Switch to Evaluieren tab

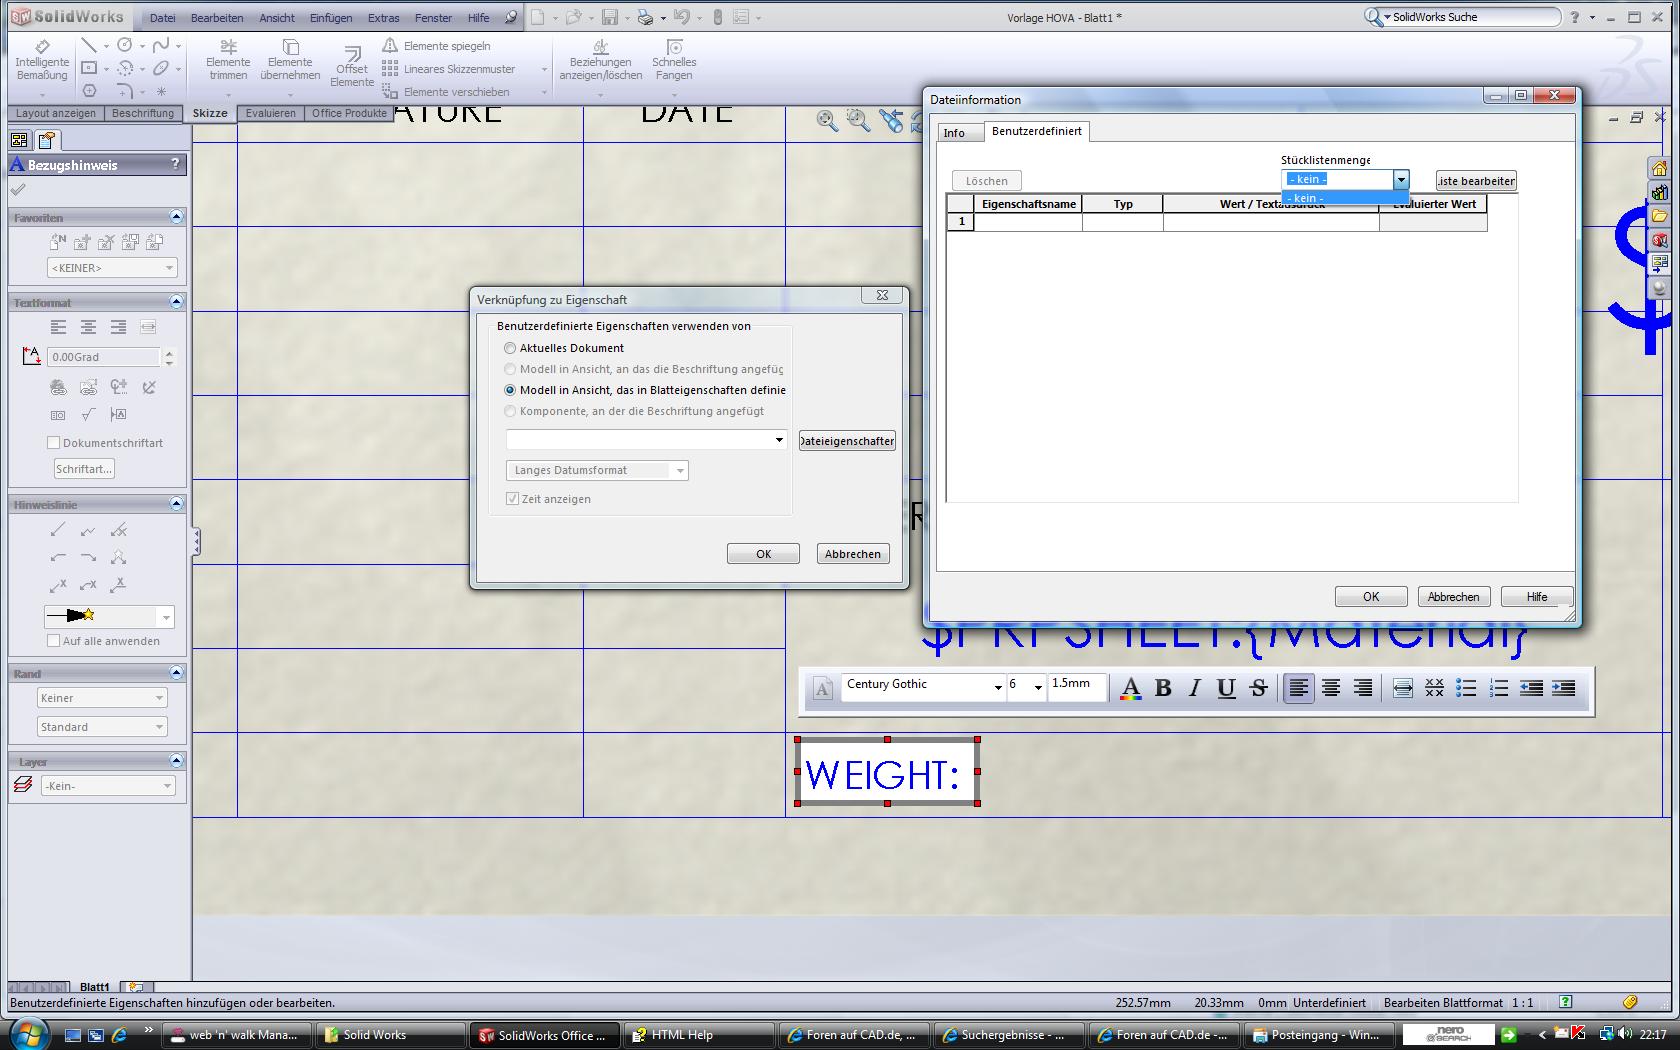coord(271,113)
